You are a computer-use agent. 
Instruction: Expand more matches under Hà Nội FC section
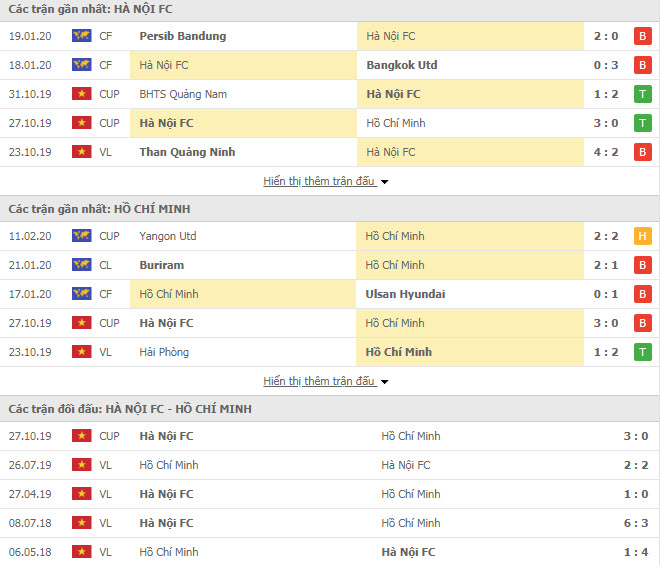pos(319,181)
